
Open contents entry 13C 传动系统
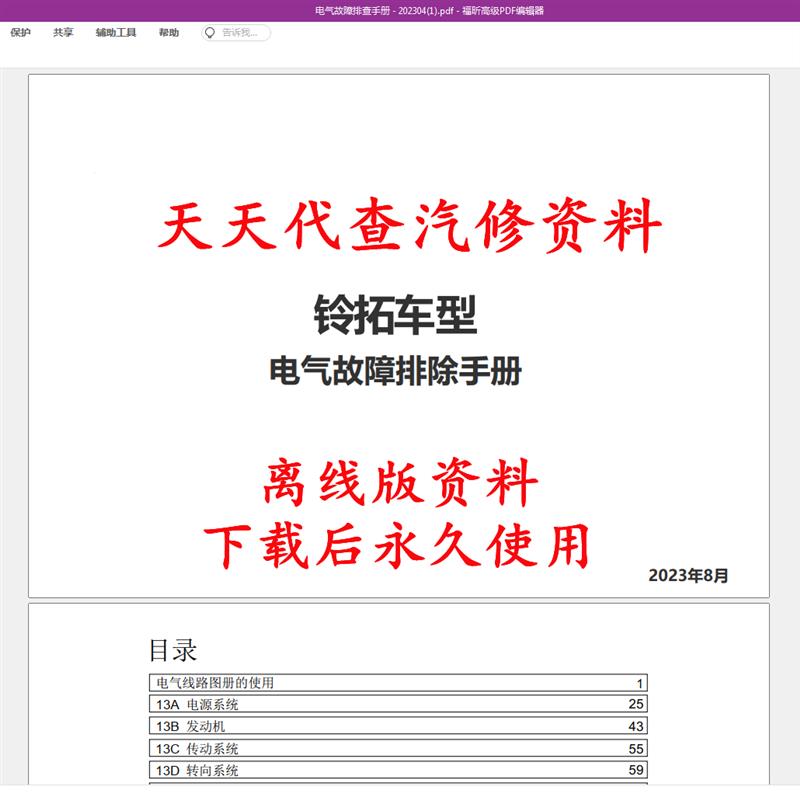(398, 748)
